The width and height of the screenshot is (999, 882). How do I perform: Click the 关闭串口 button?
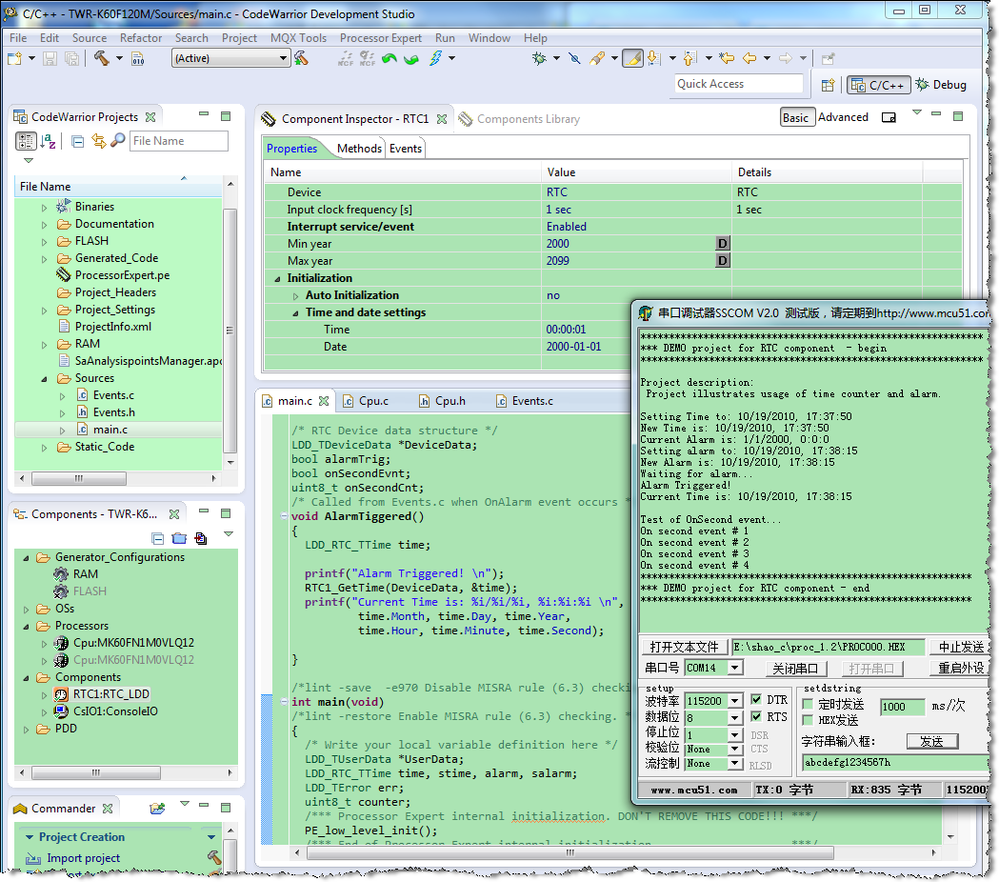pos(794,668)
